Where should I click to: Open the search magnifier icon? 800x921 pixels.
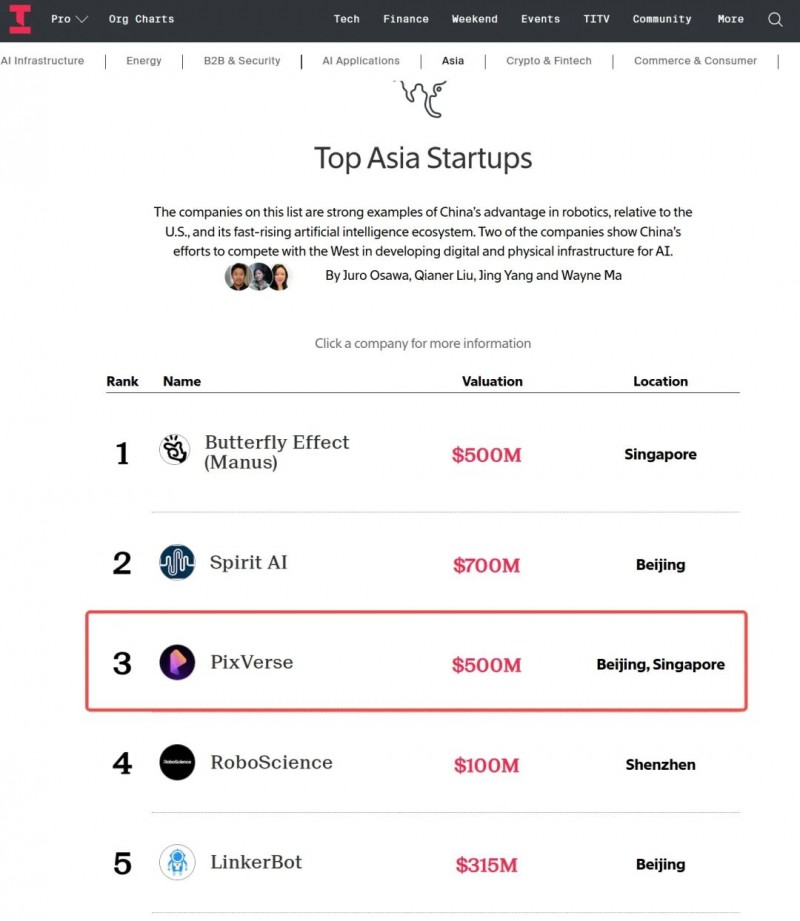tap(775, 19)
